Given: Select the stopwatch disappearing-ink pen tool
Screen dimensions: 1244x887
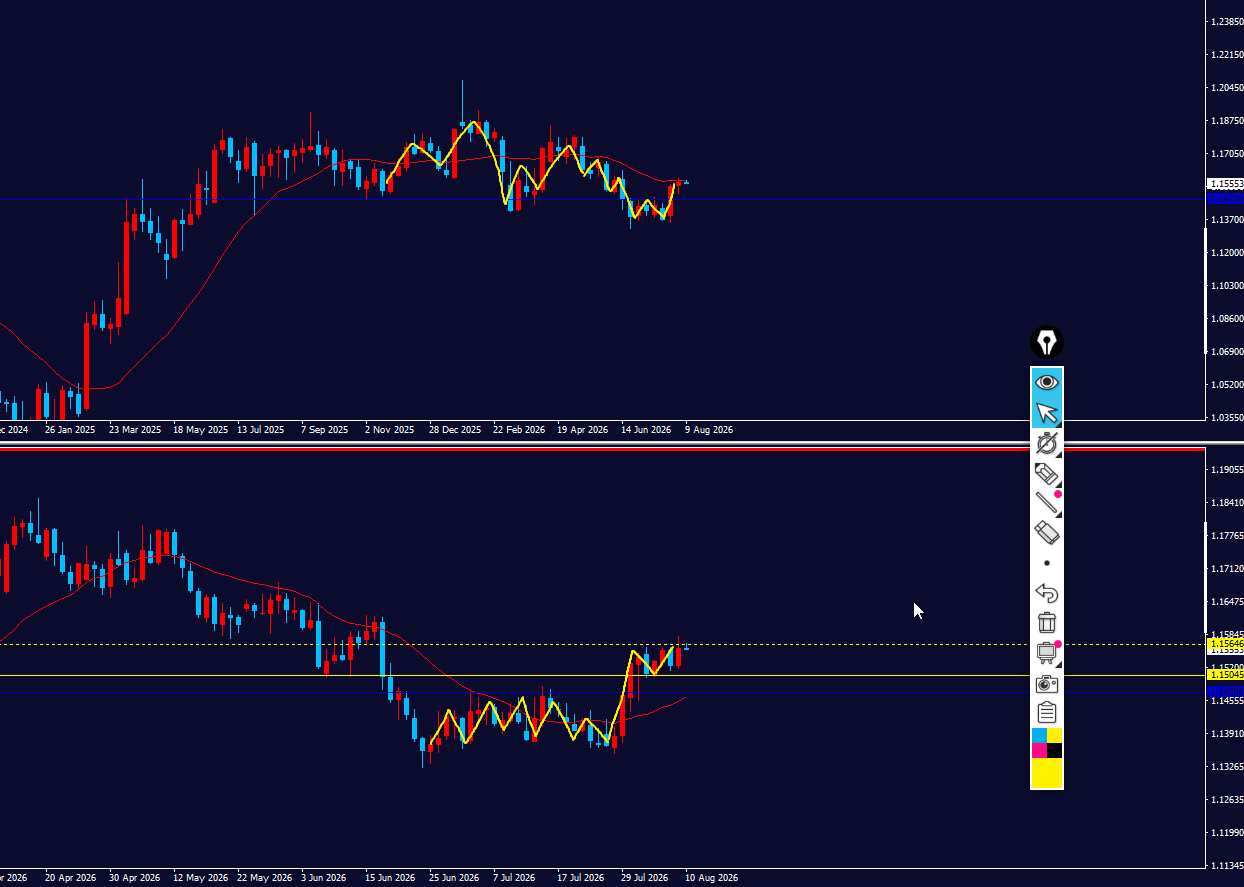Looking at the screenshot, I should coord(1047,443).
